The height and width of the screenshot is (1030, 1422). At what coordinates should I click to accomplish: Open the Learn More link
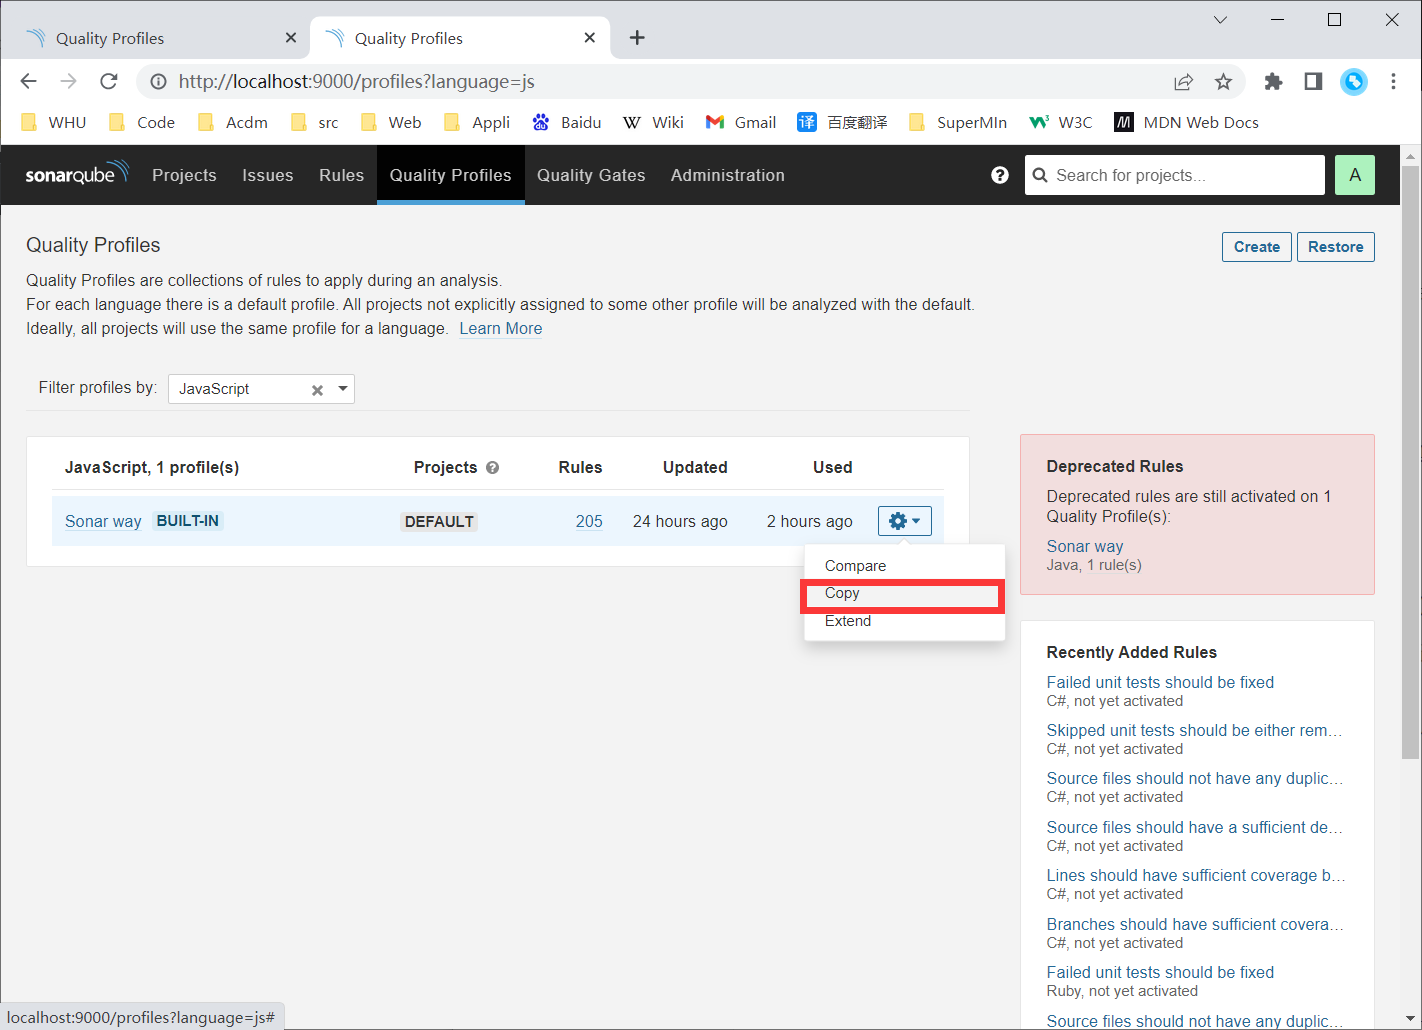[x=501, y=328]
